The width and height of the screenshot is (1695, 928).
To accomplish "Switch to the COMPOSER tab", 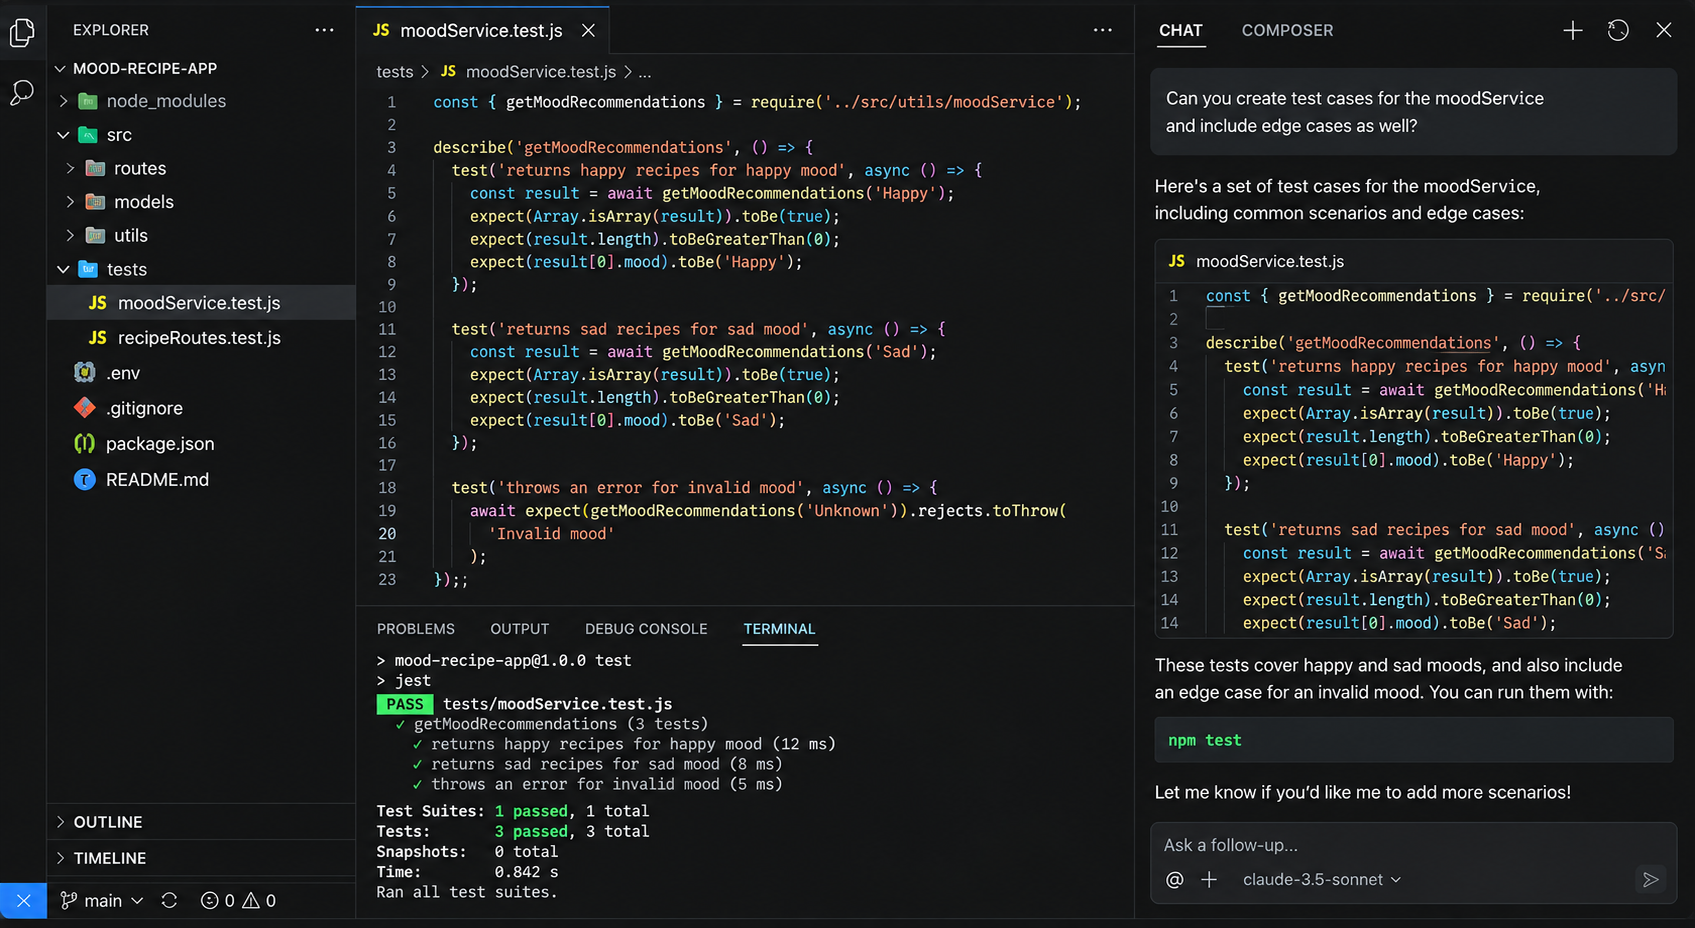I will pos(1287,31).
